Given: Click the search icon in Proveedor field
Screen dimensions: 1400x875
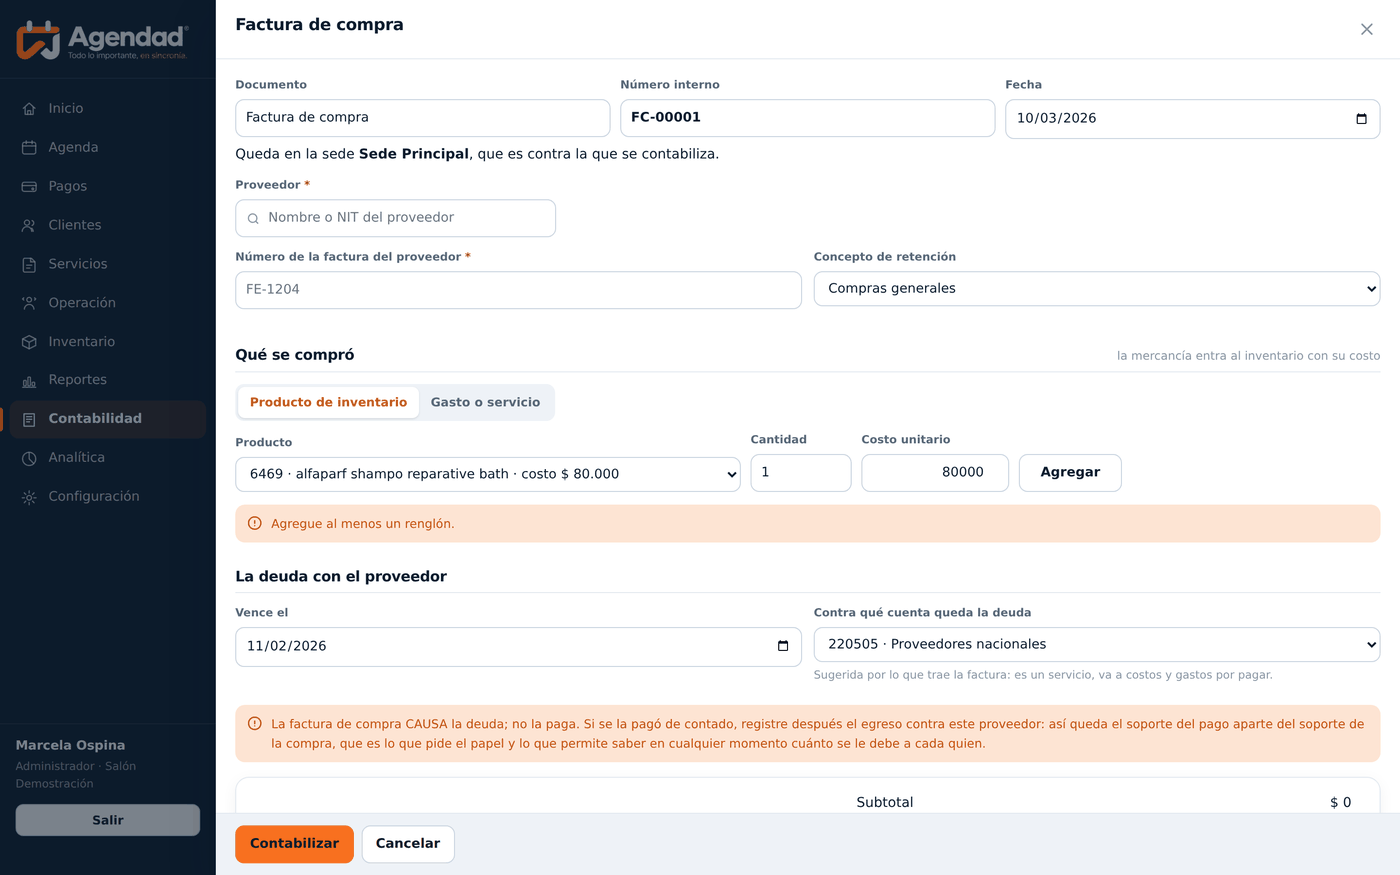Looking at the screenshot, I should (253, 218).
